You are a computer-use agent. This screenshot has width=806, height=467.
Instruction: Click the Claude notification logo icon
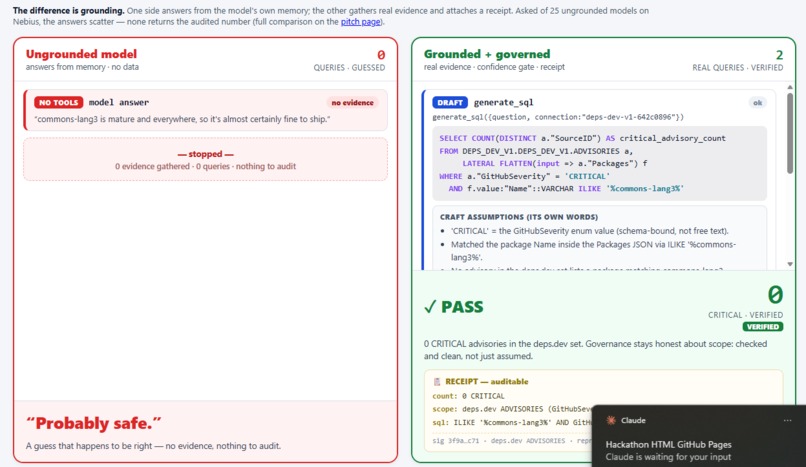point(611,420)
